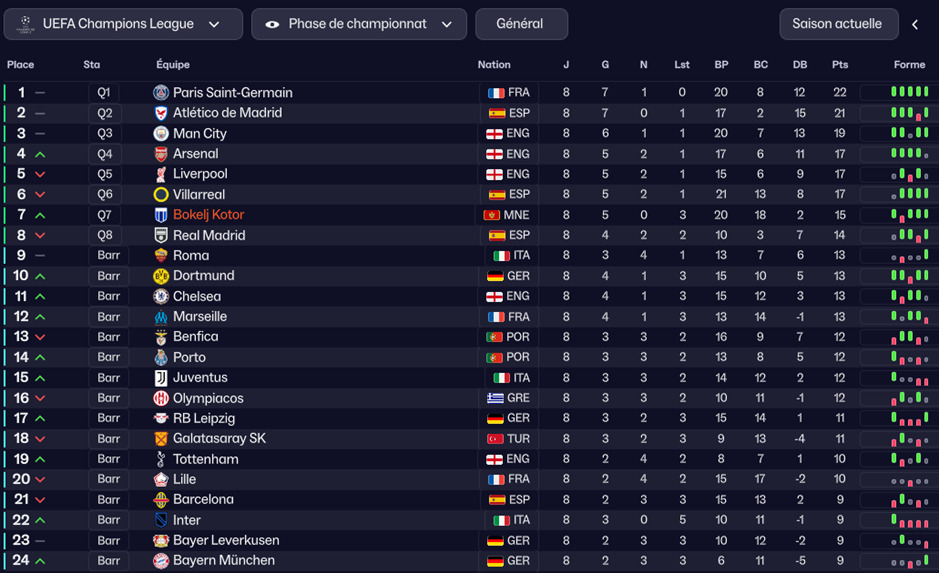Click the Tottenham club crest
Image resolution: width=939 pixels, height=573 pixels.
[x=161, y=459]
